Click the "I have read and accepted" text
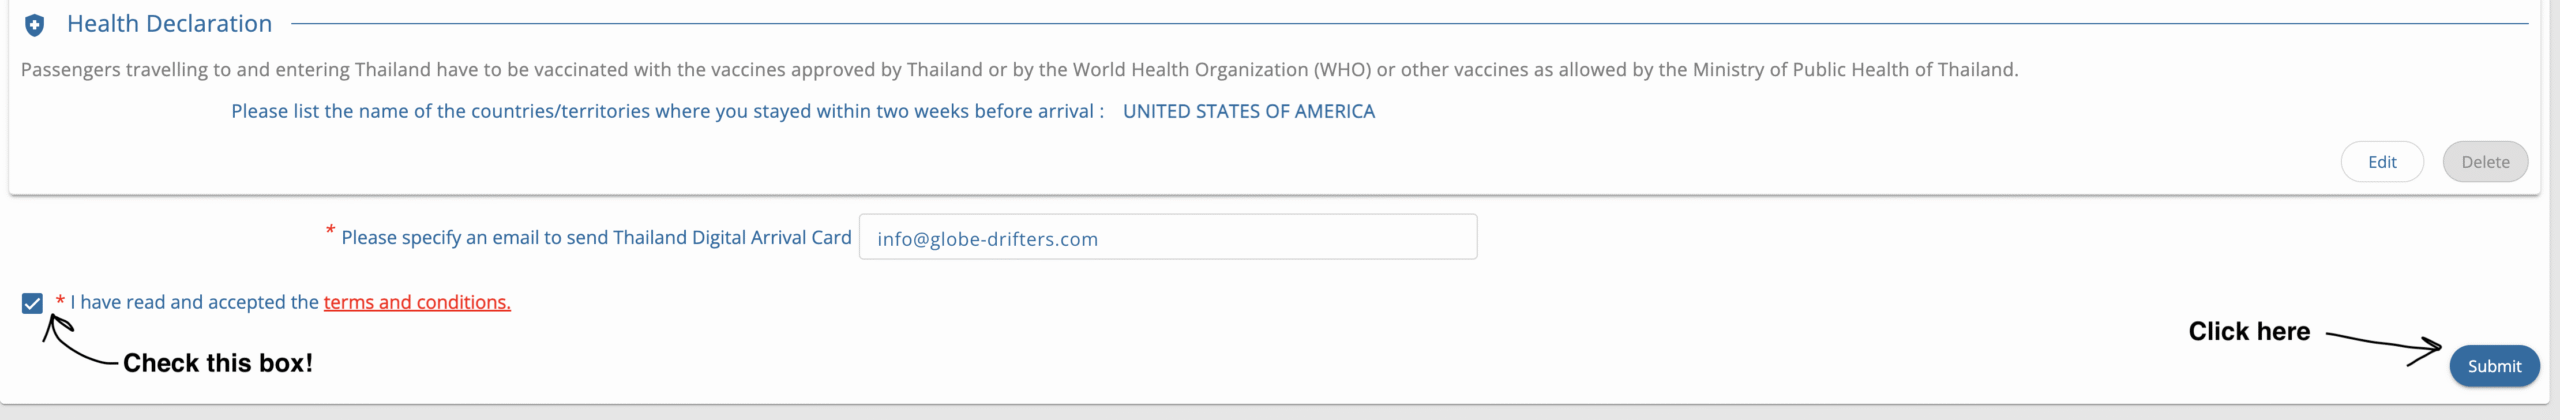2560x420 pixels. tap(194, 302)
